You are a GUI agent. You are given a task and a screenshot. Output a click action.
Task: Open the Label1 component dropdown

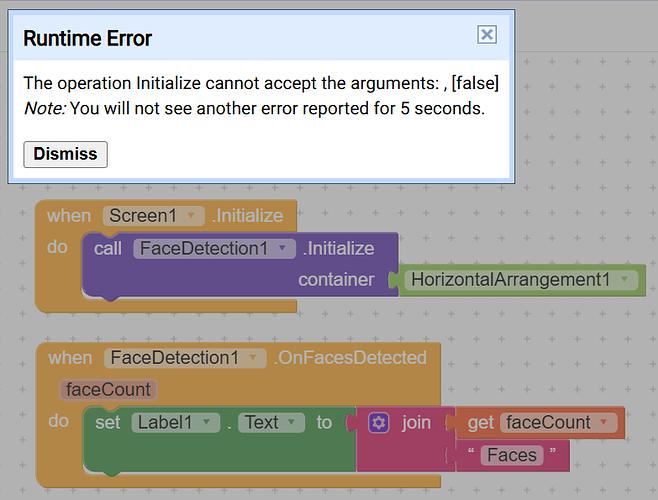(206, 422)
